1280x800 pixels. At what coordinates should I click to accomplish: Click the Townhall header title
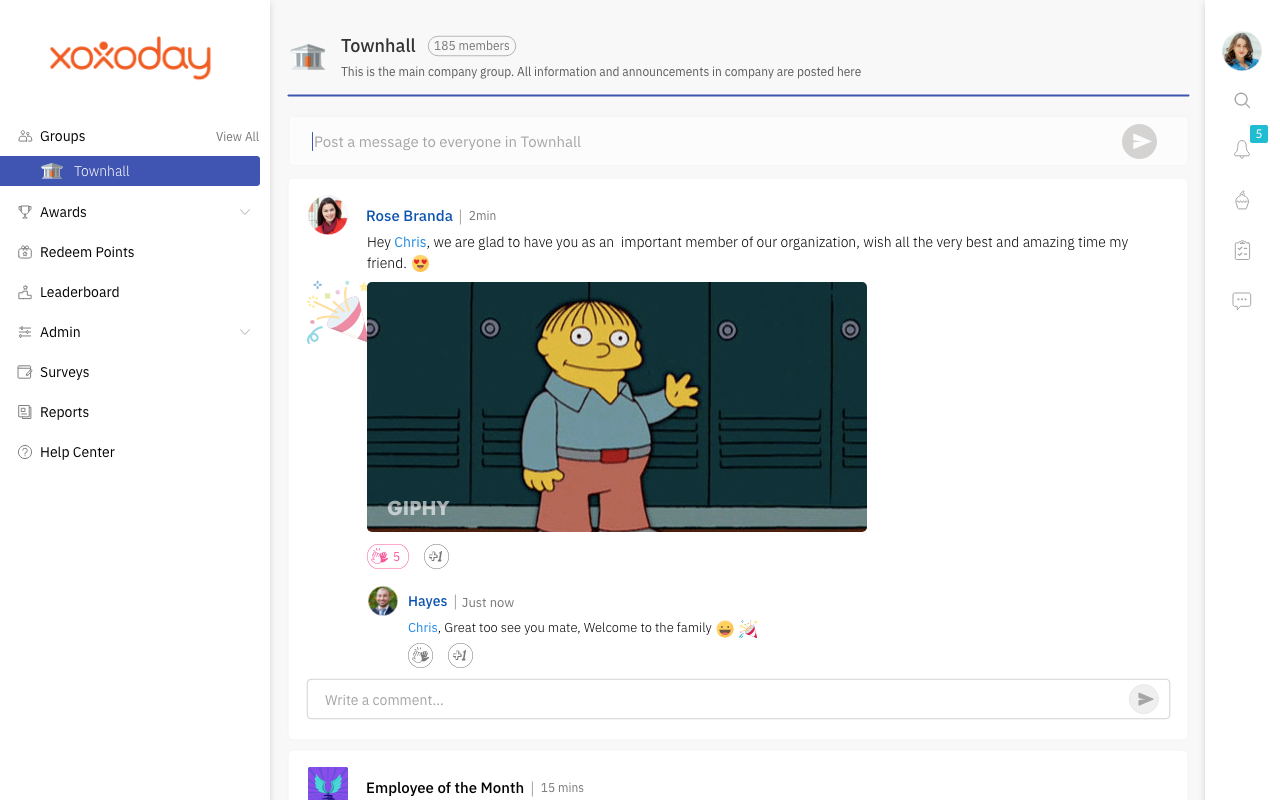(x=378, y=46)
